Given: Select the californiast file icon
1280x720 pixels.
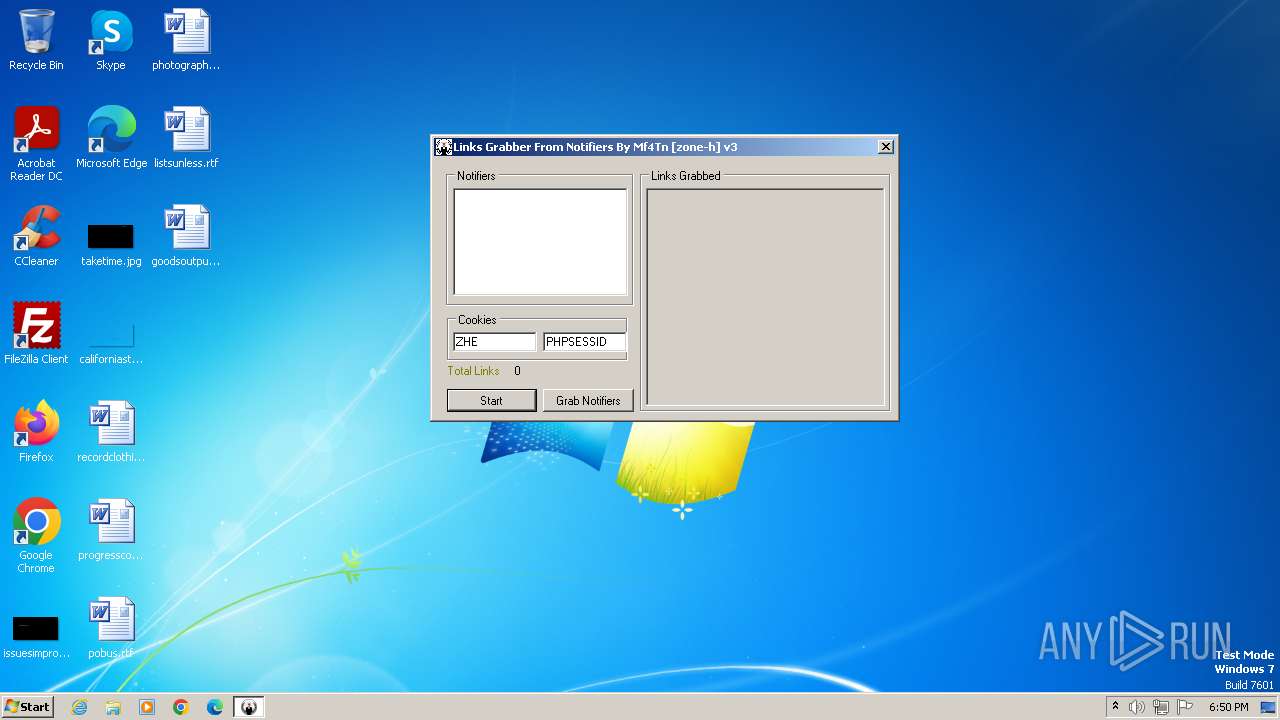Looking at the screenshot, I should coord(111,343).
